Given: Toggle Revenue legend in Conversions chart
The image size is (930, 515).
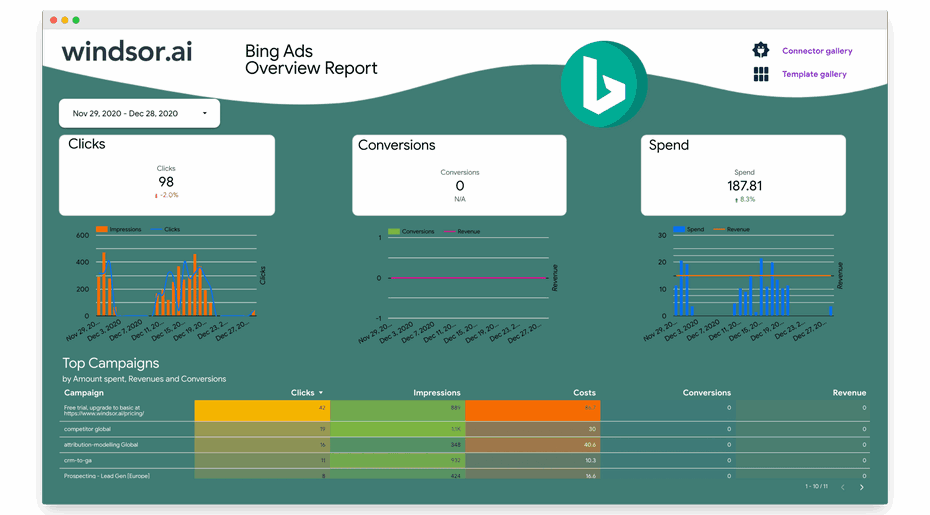Looking at the screenshot, I should pyautogui.click(x=461, y=231).
